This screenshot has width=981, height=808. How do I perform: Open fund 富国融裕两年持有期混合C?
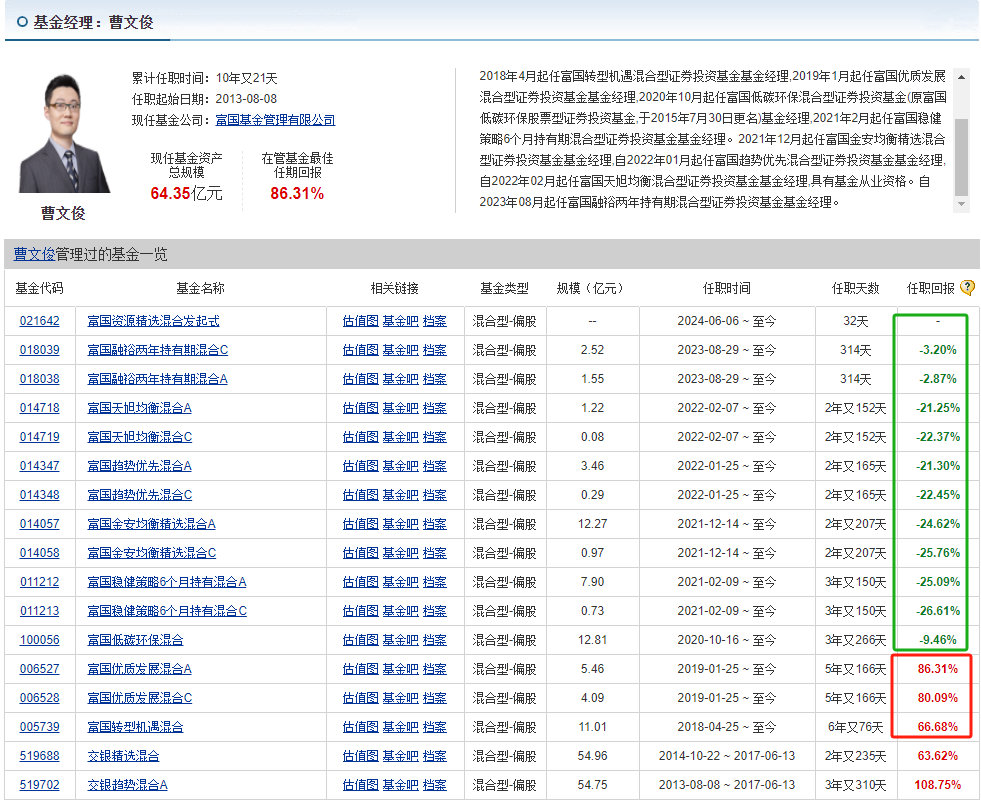click(158, 350)
